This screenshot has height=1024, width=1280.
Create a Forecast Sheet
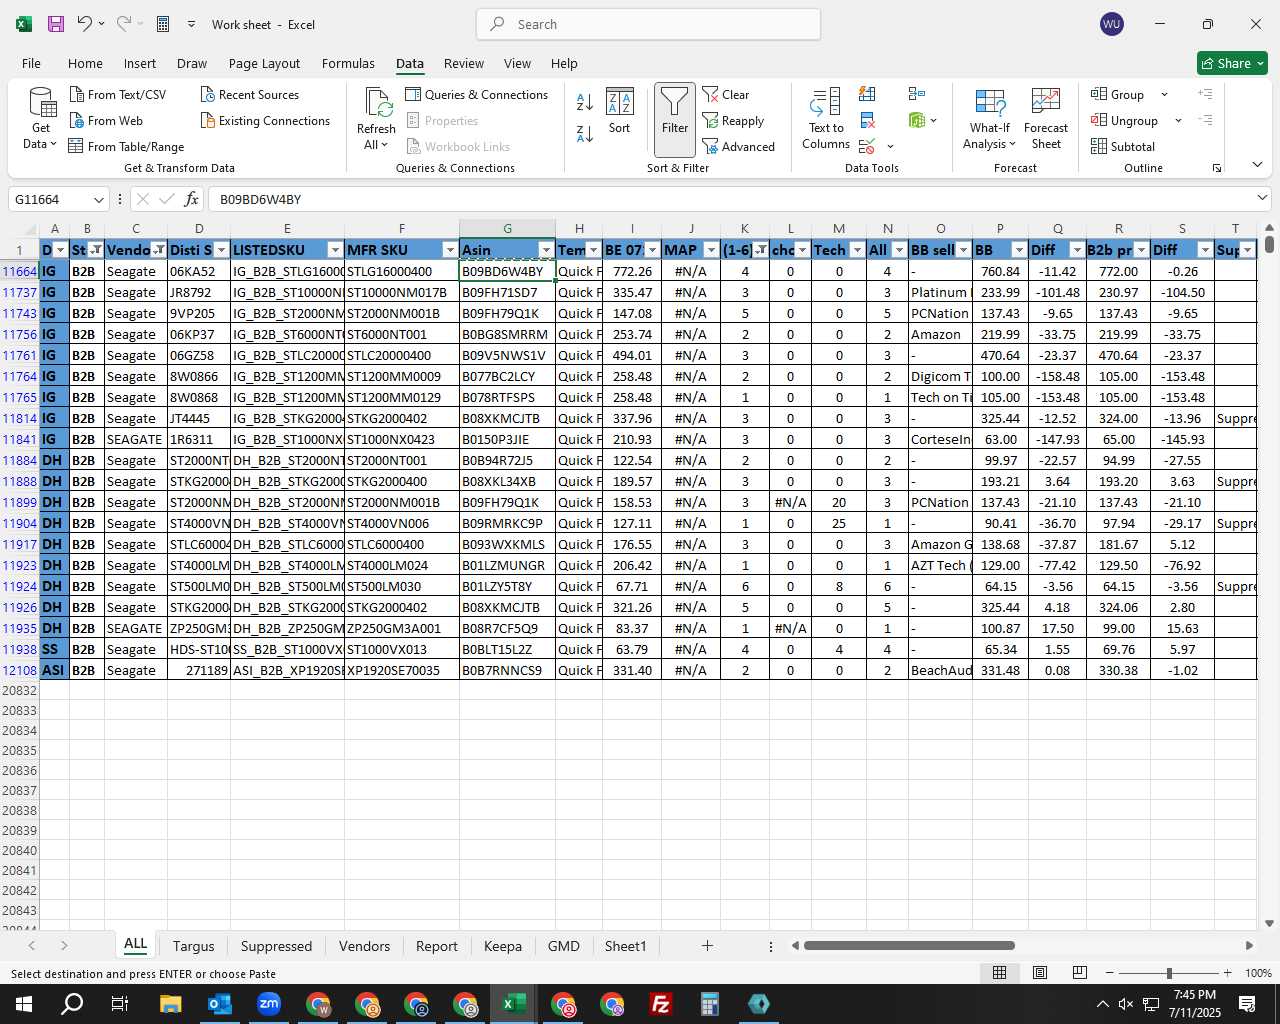coord(1046,119)
